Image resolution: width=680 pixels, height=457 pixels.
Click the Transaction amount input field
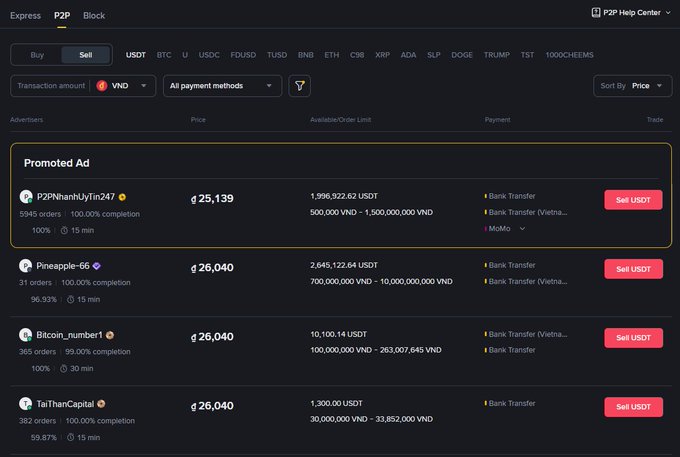51,86
